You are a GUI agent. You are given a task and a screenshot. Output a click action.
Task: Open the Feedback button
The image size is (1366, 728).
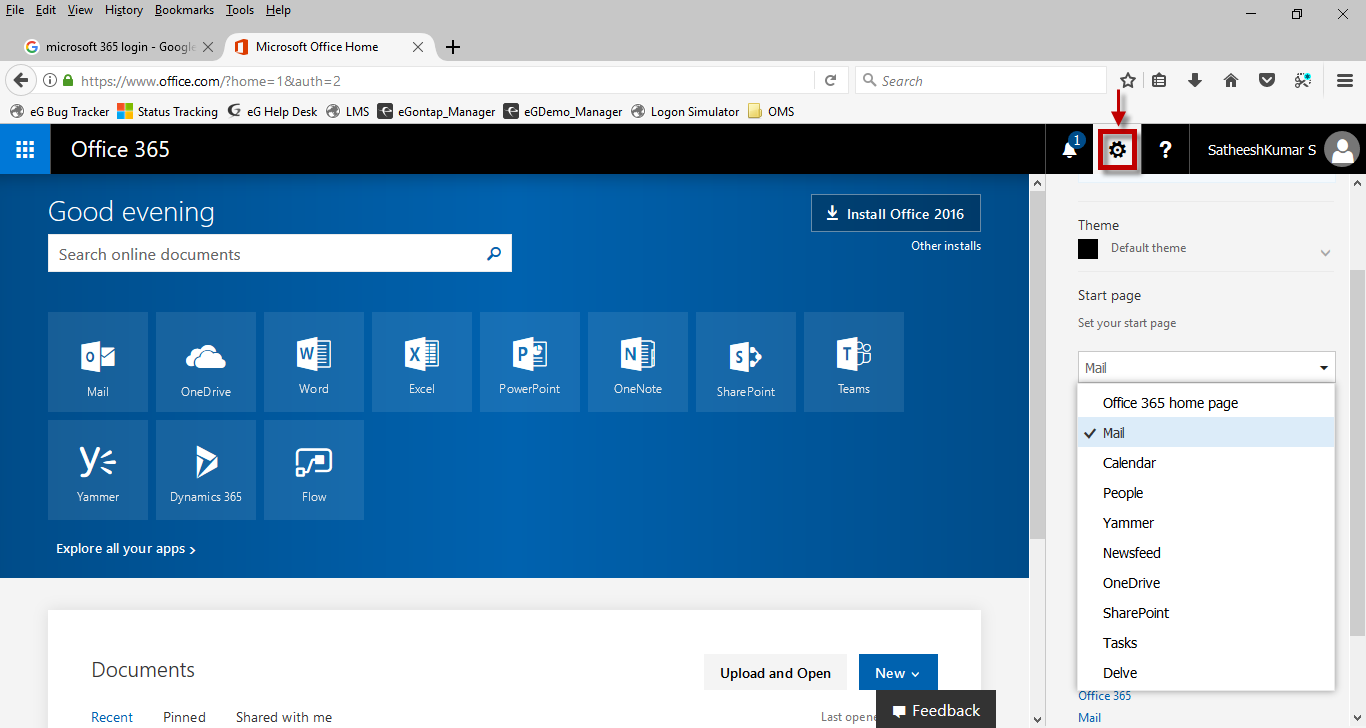click(936, 710)
